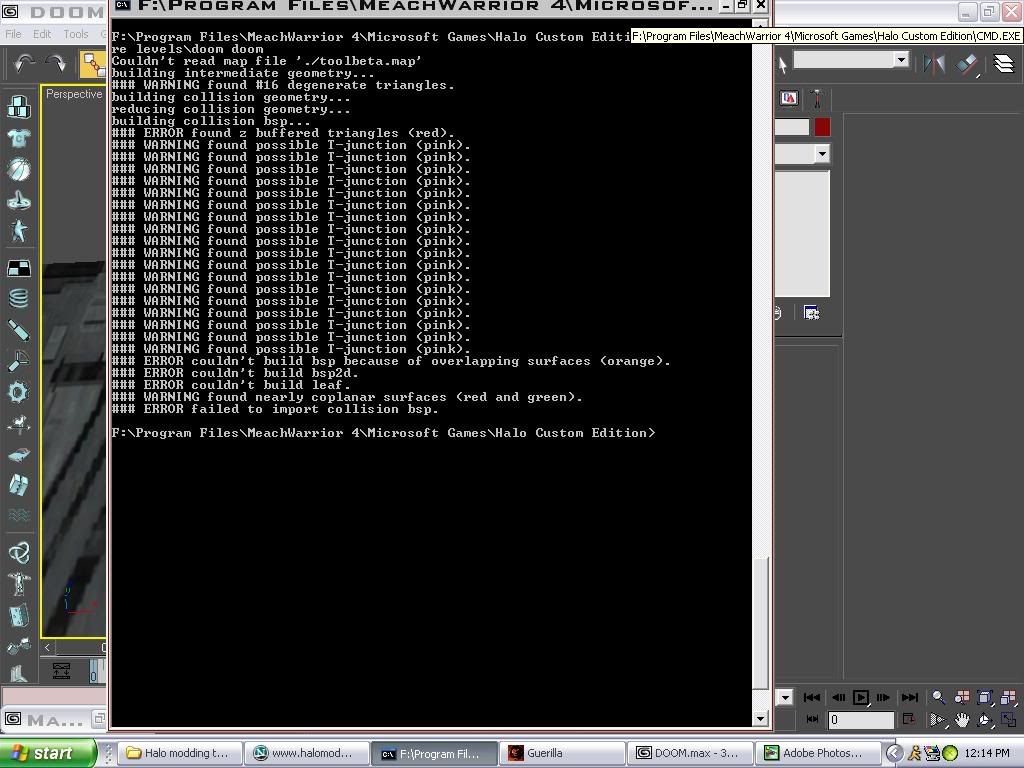Viewport: 1024px width, 768px height.
Task: Go to the start frame
Action: [812, 697]
